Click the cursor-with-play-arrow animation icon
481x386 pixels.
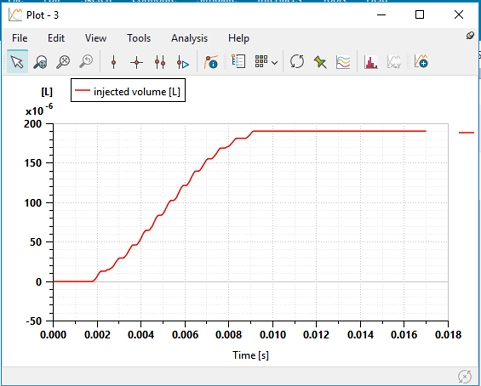(x=183, y=62)
